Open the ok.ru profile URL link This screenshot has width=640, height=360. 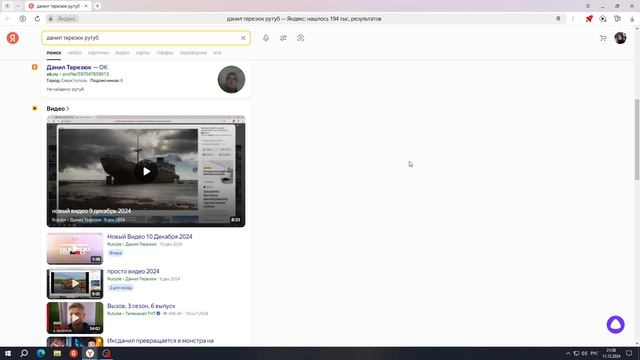(78, 74)
